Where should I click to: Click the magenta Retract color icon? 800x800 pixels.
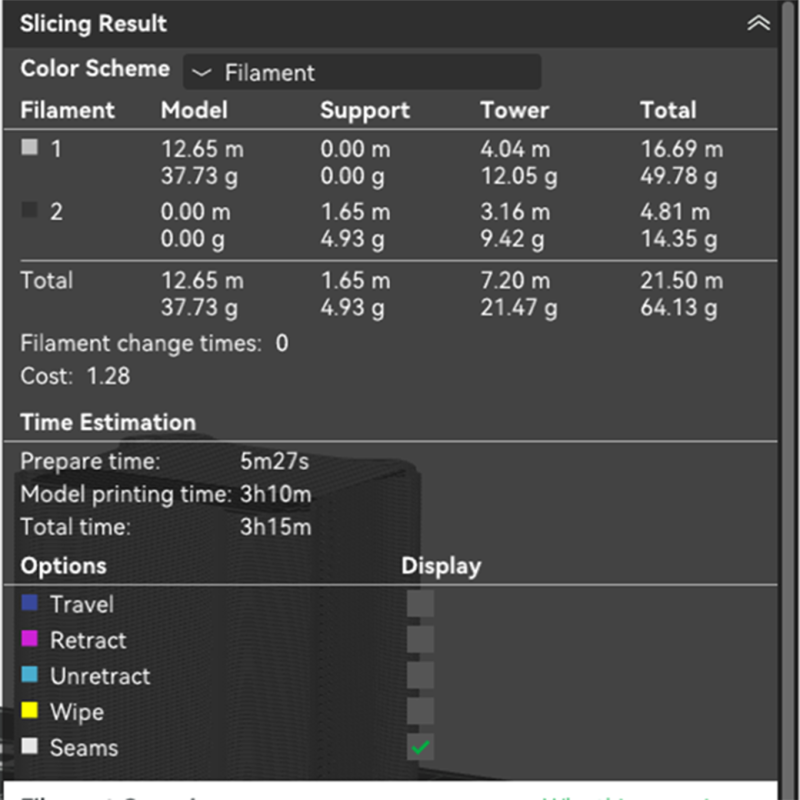(30, 640)
